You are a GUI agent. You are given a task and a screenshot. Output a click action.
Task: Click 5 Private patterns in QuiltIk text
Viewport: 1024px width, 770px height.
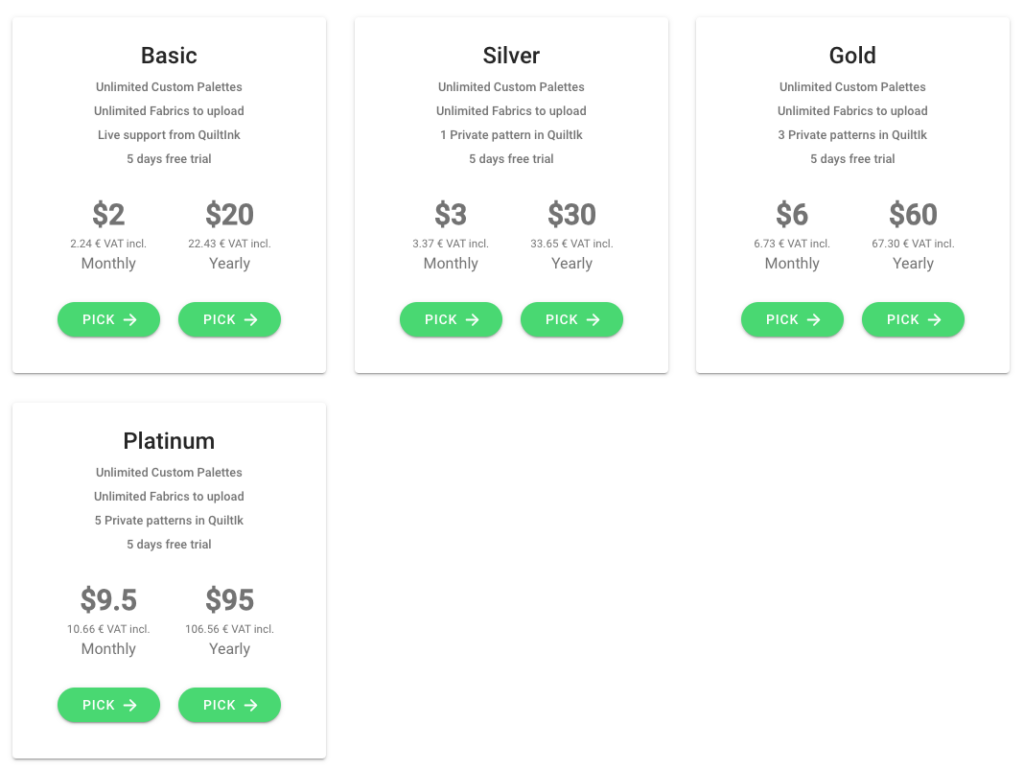tap(169, 520)
